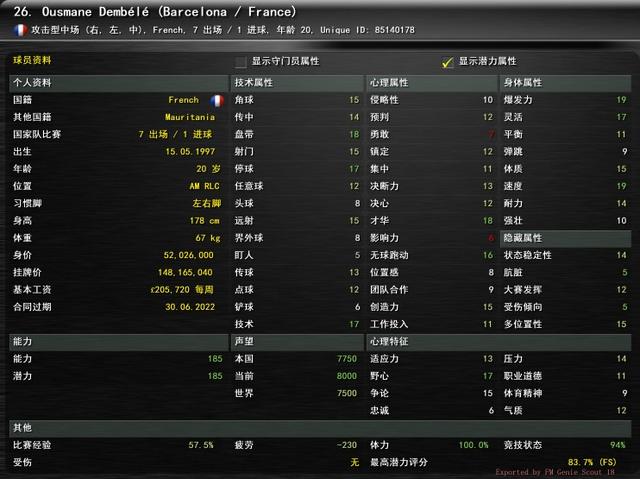Click the 挂牌价 value 148,165,040
The image size is (640, 479).
(x=185, y=272)
